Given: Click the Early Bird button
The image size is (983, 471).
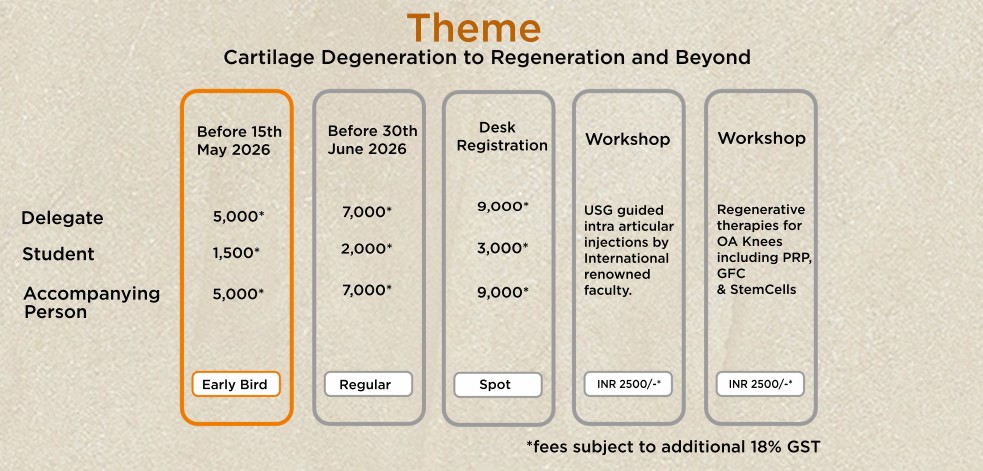Looking at the screenshot, I should 236,384.
